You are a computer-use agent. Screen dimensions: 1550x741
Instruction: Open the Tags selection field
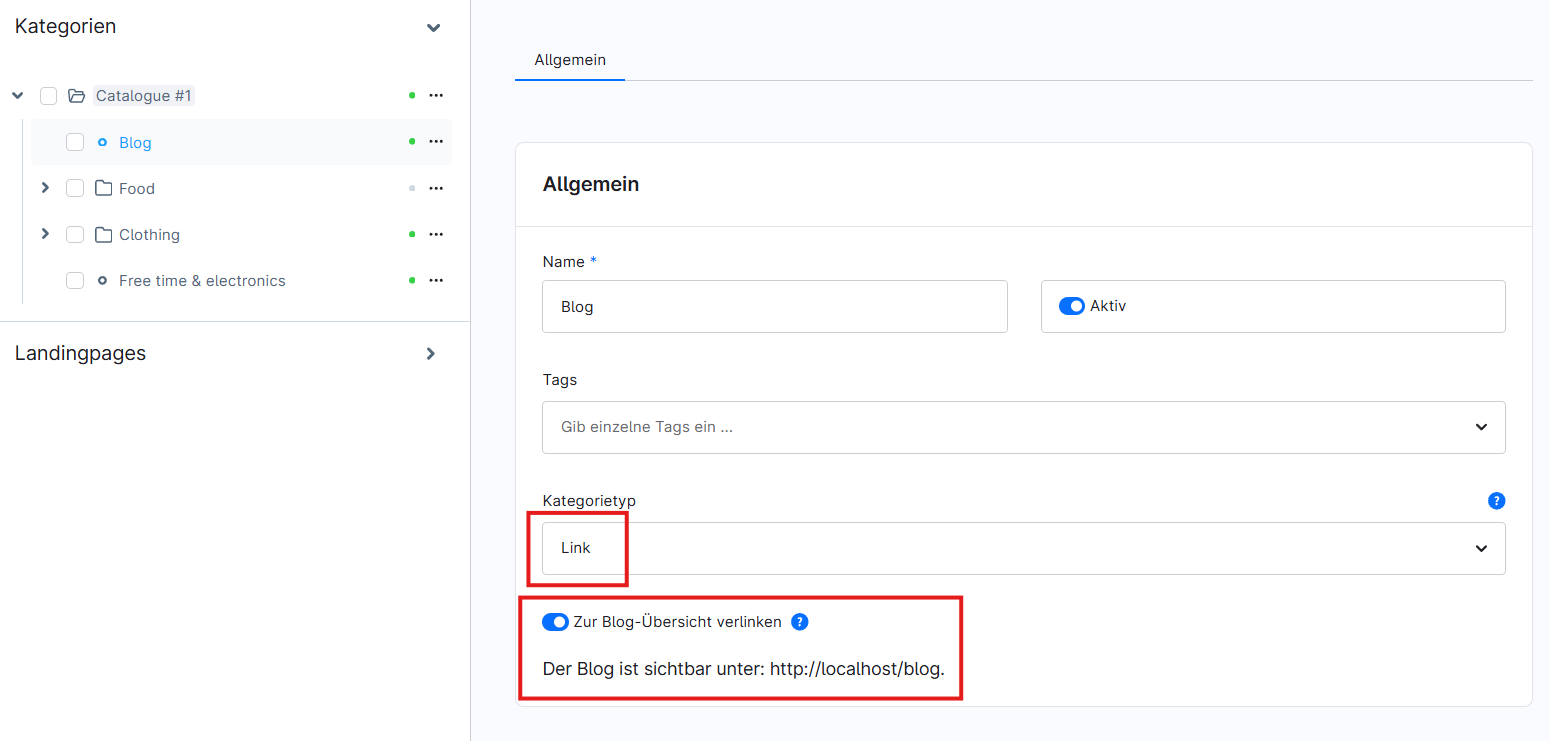[1023, 427]
